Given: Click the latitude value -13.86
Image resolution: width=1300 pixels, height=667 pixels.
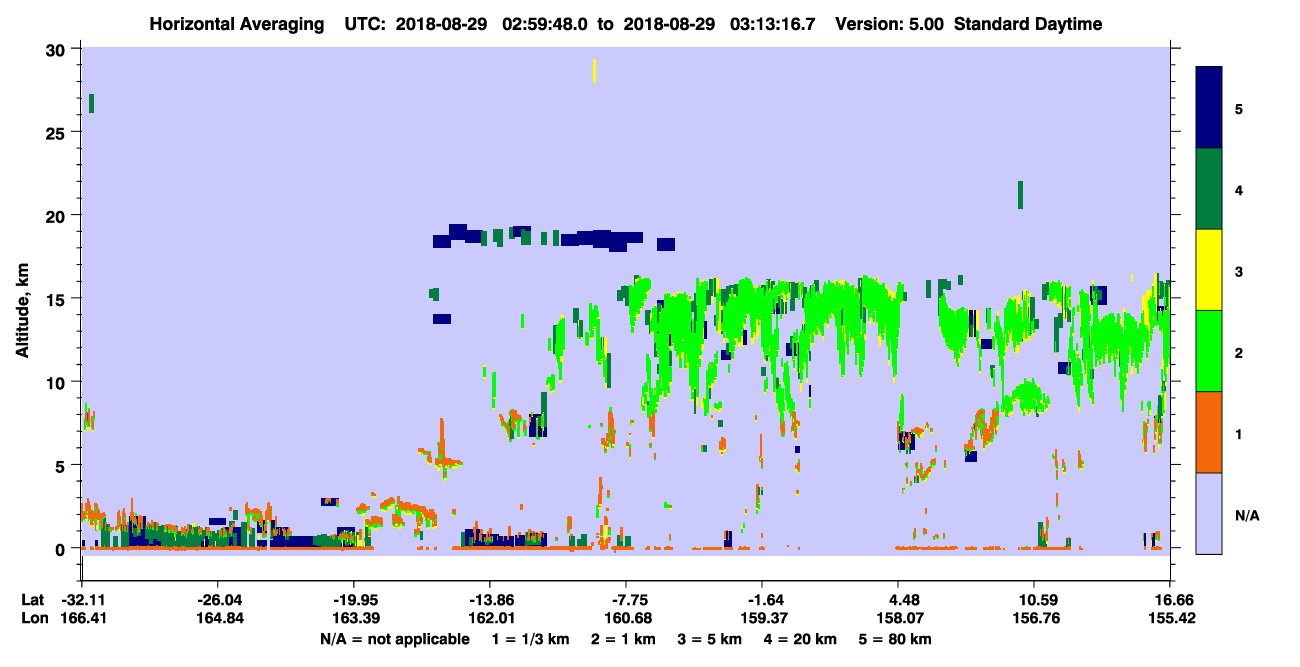Looking at the screenshot, I should point(489,600).
